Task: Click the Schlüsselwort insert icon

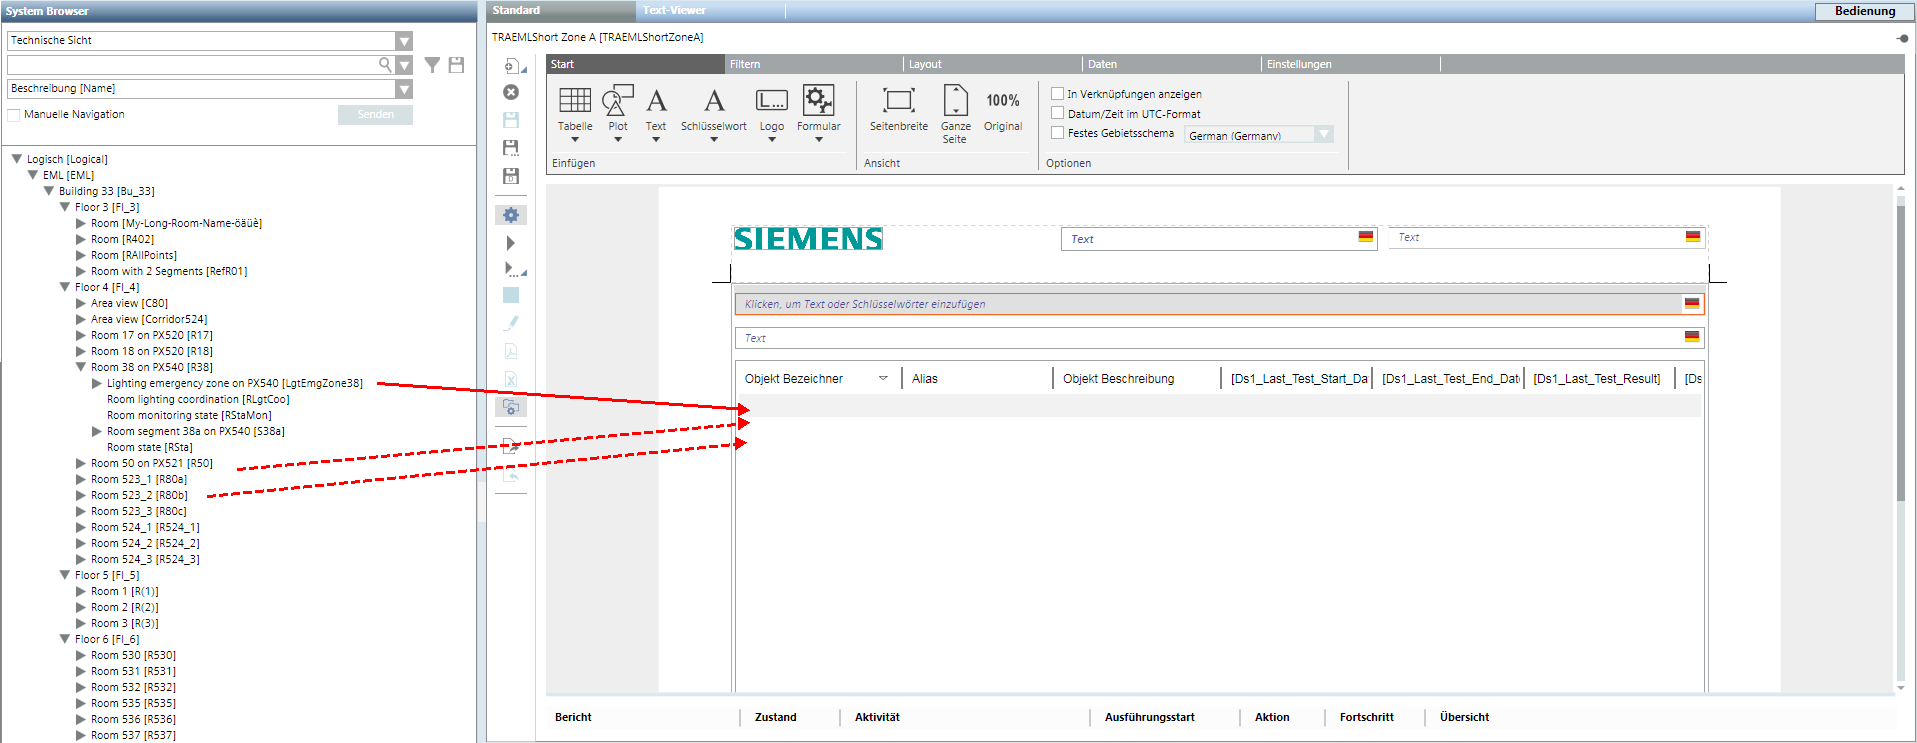Action: click(713, 101)
